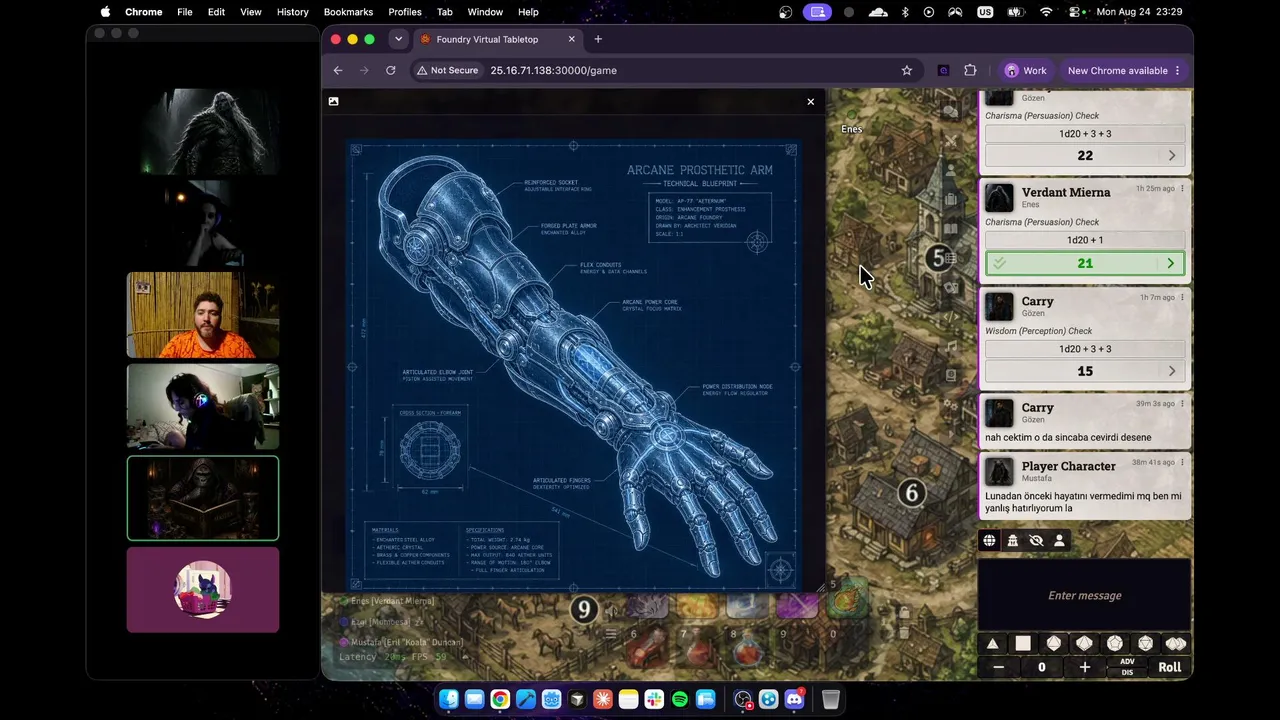Click the Enter message chat box

[x=1084, y=595]
